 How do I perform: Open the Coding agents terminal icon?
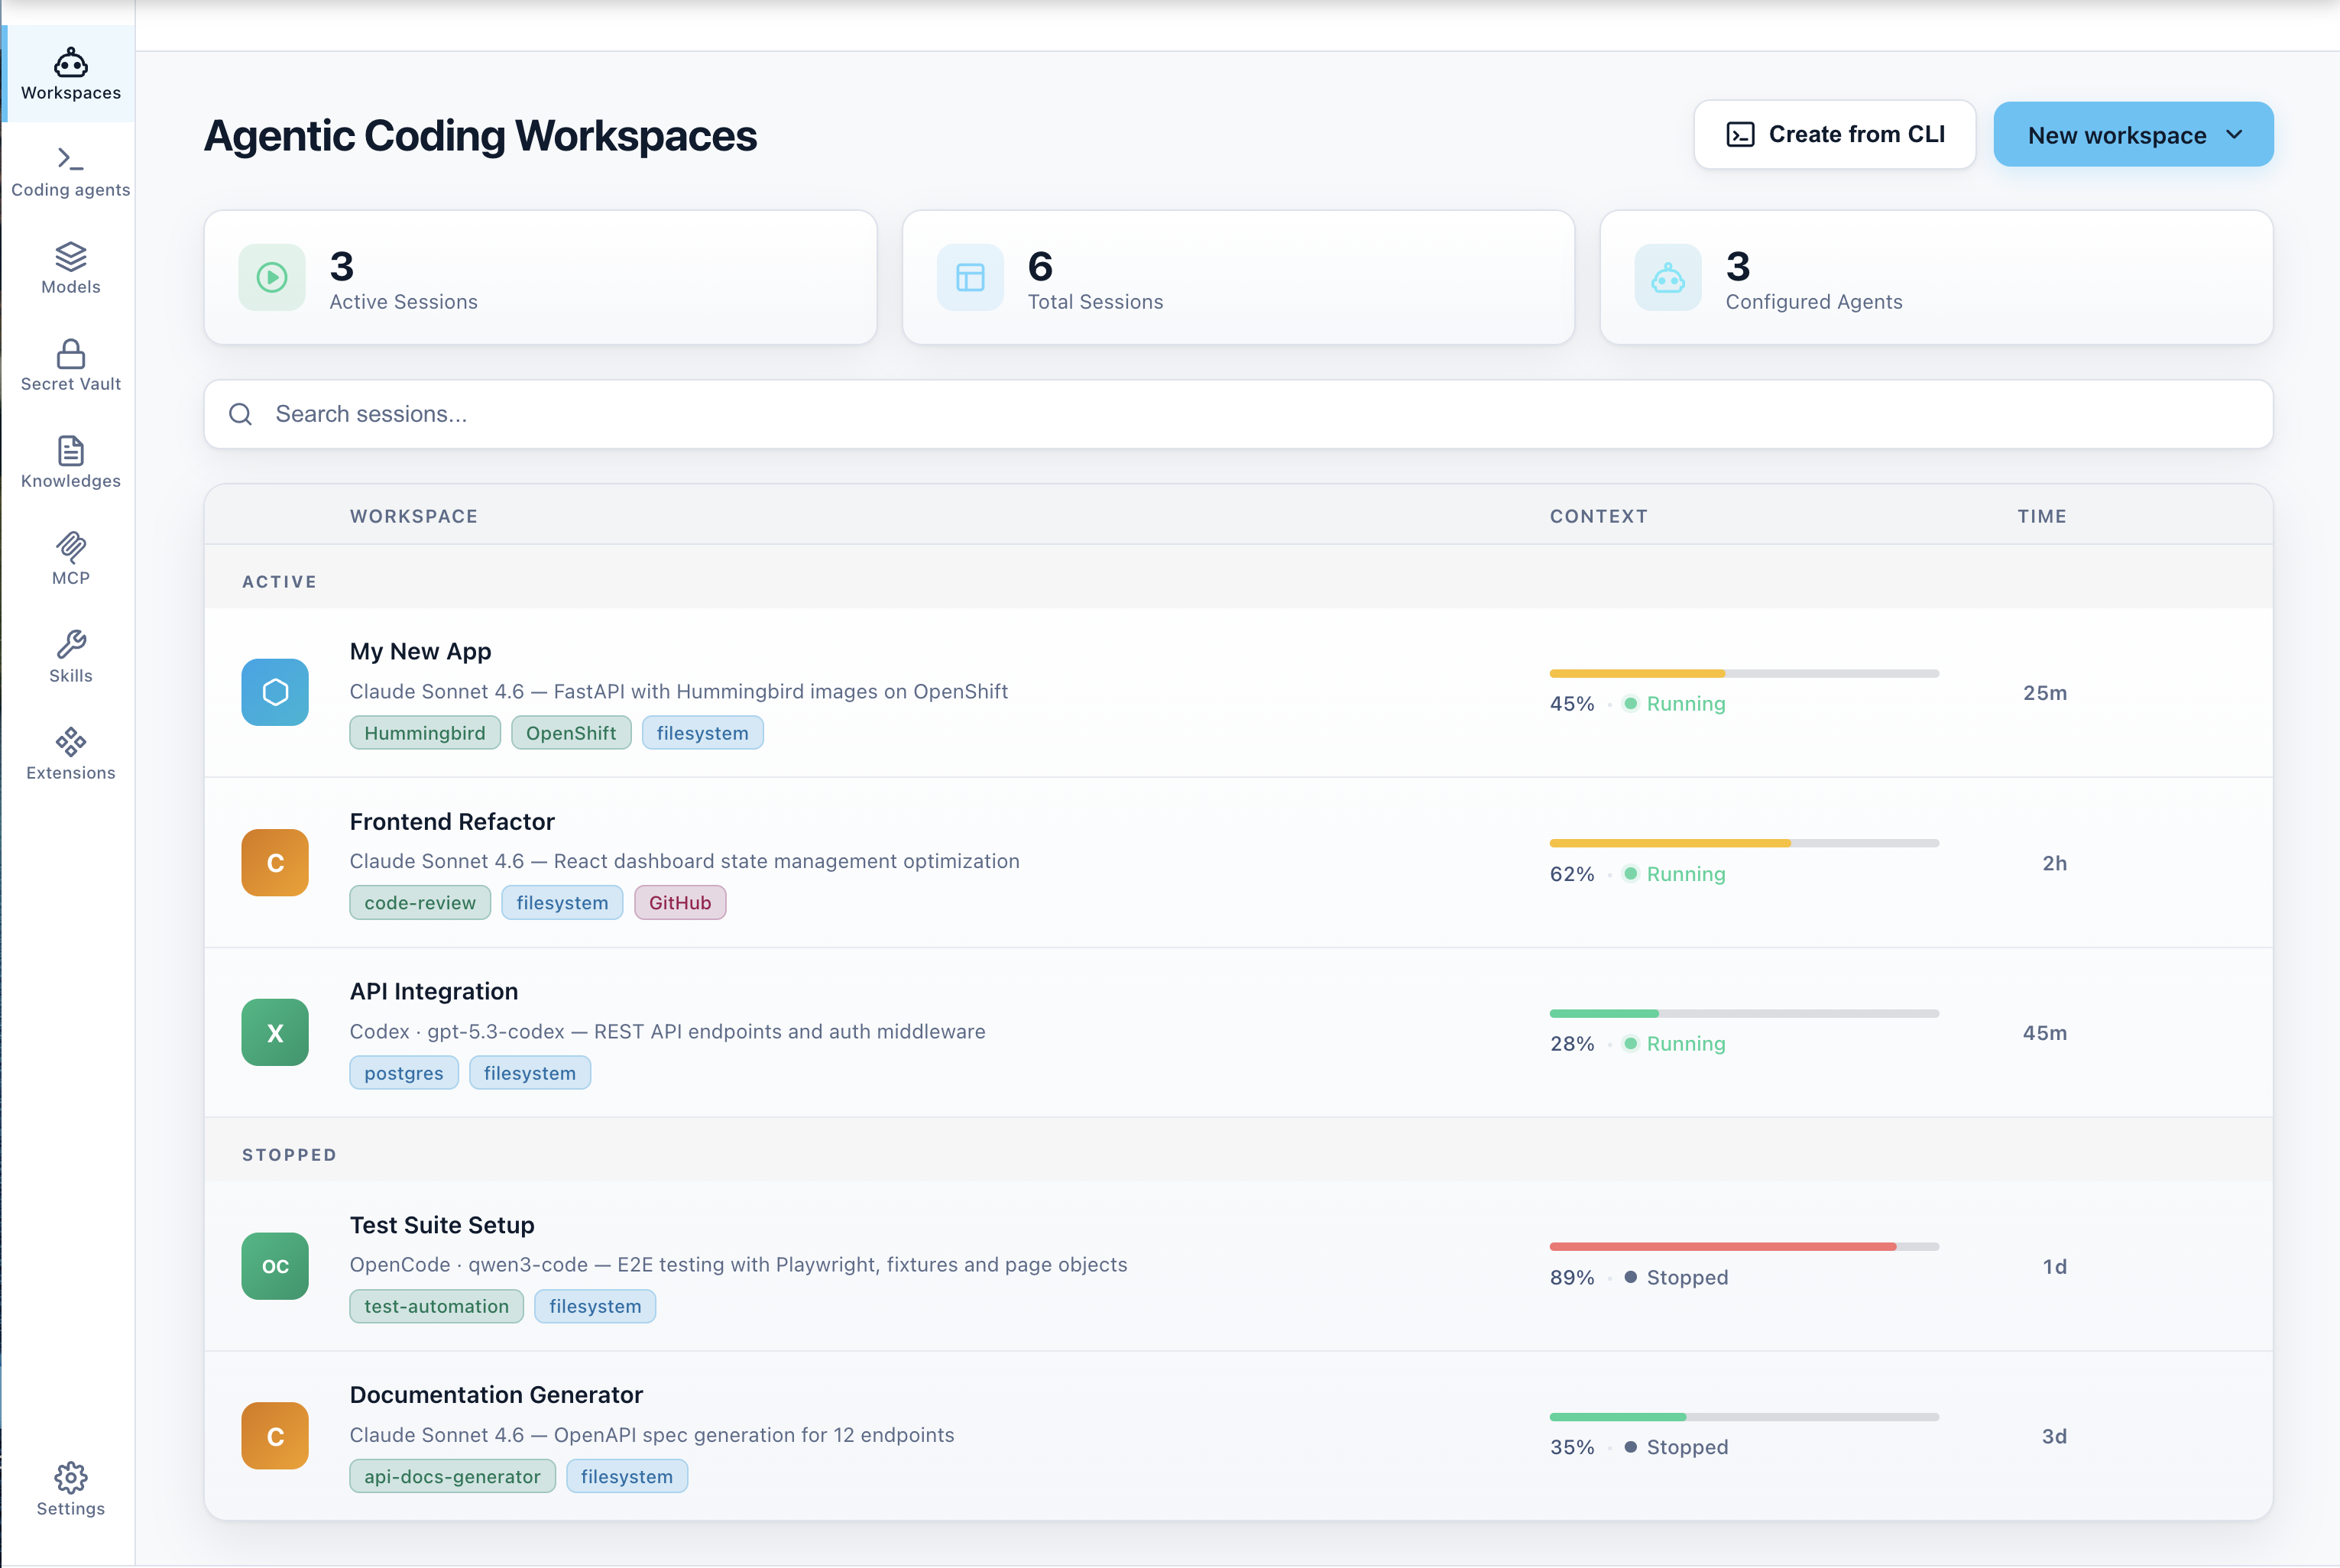coord(70,159)
